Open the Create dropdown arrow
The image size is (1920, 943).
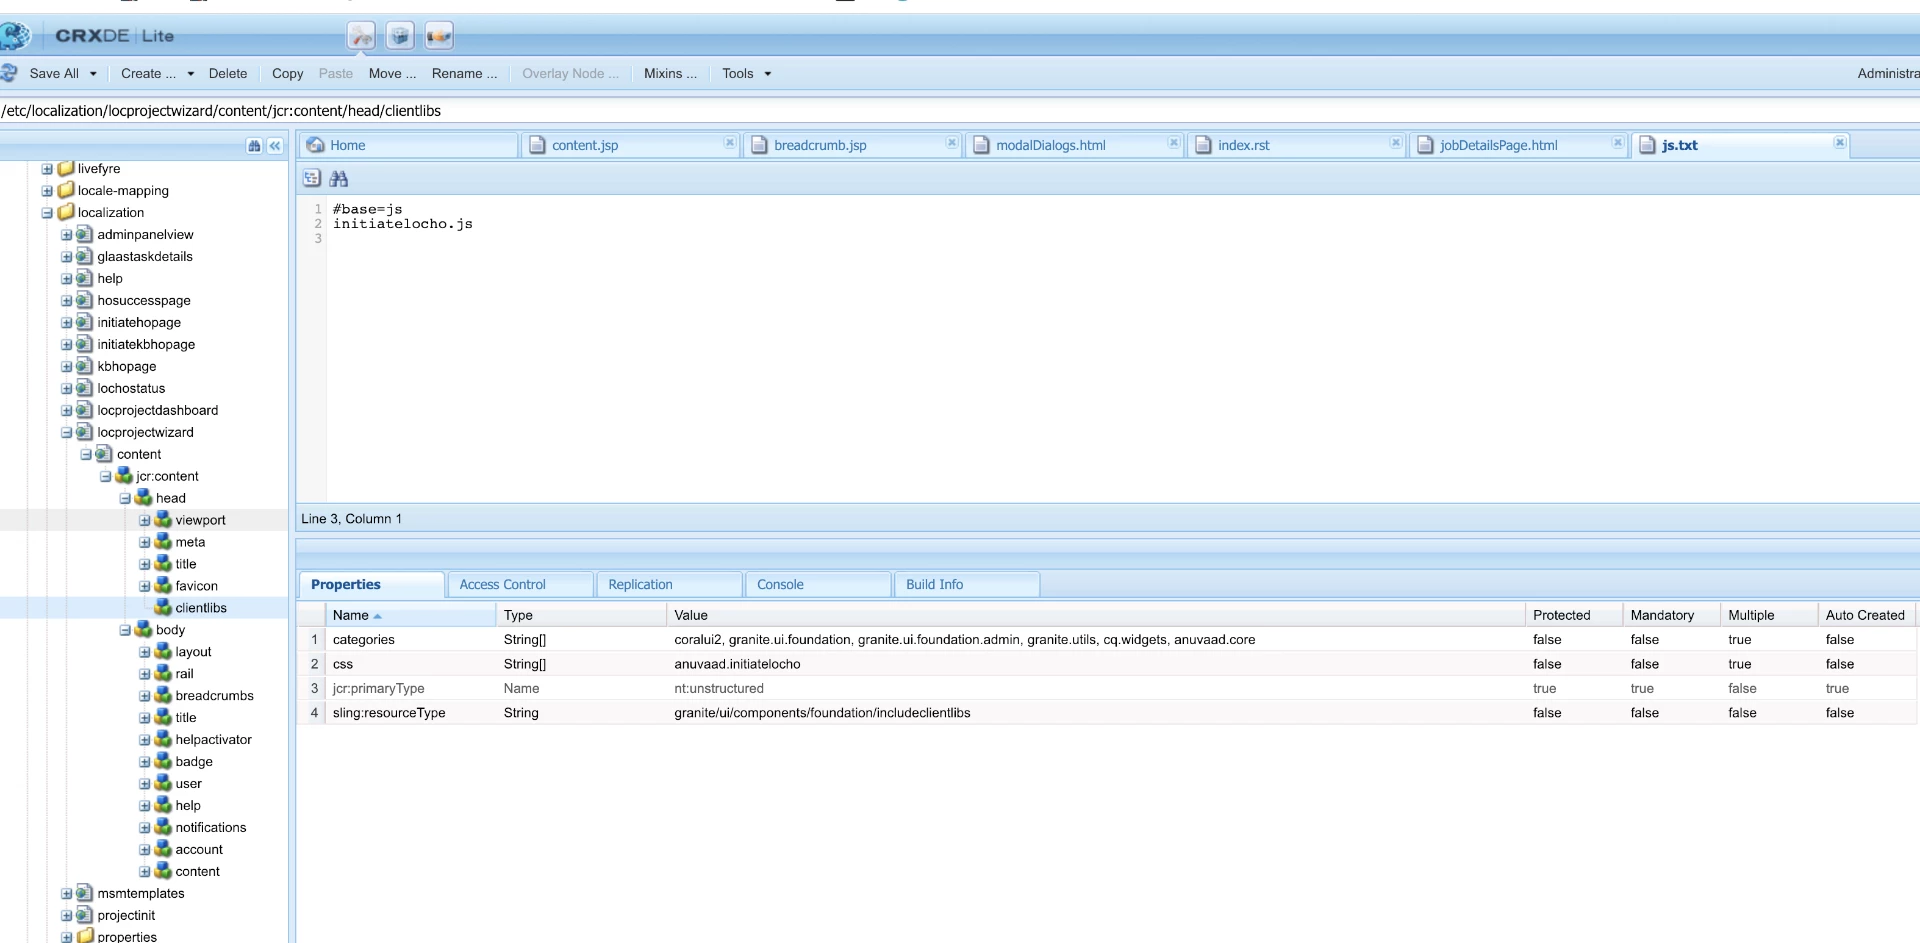pyautogui.click(x=191, y=74)
